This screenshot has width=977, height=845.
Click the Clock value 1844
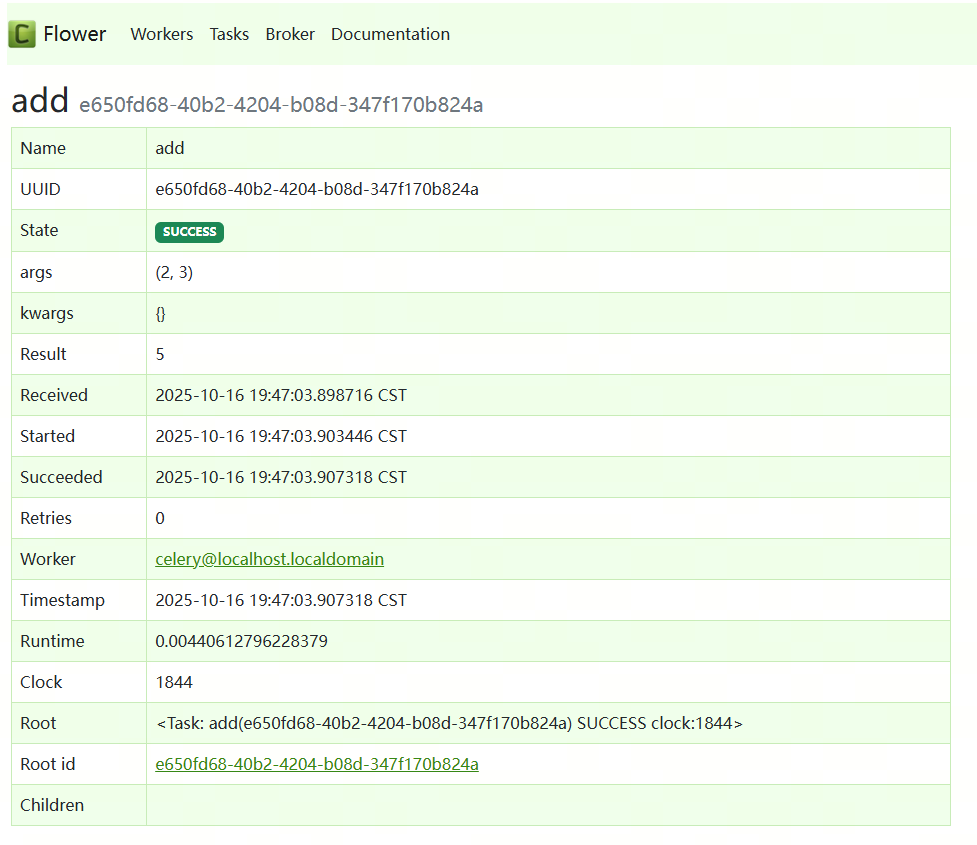pos(170,682)
